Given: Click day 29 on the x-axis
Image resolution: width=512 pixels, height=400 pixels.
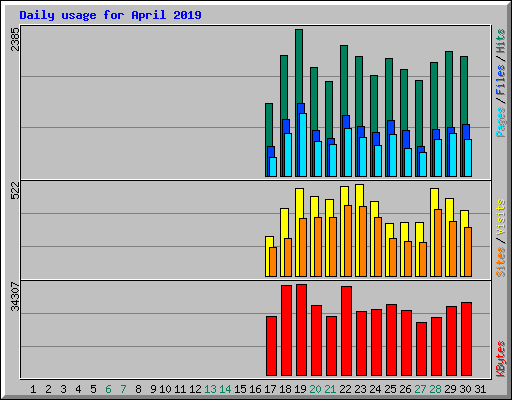Looking at the screenshot, I should [x=450, y=389].
